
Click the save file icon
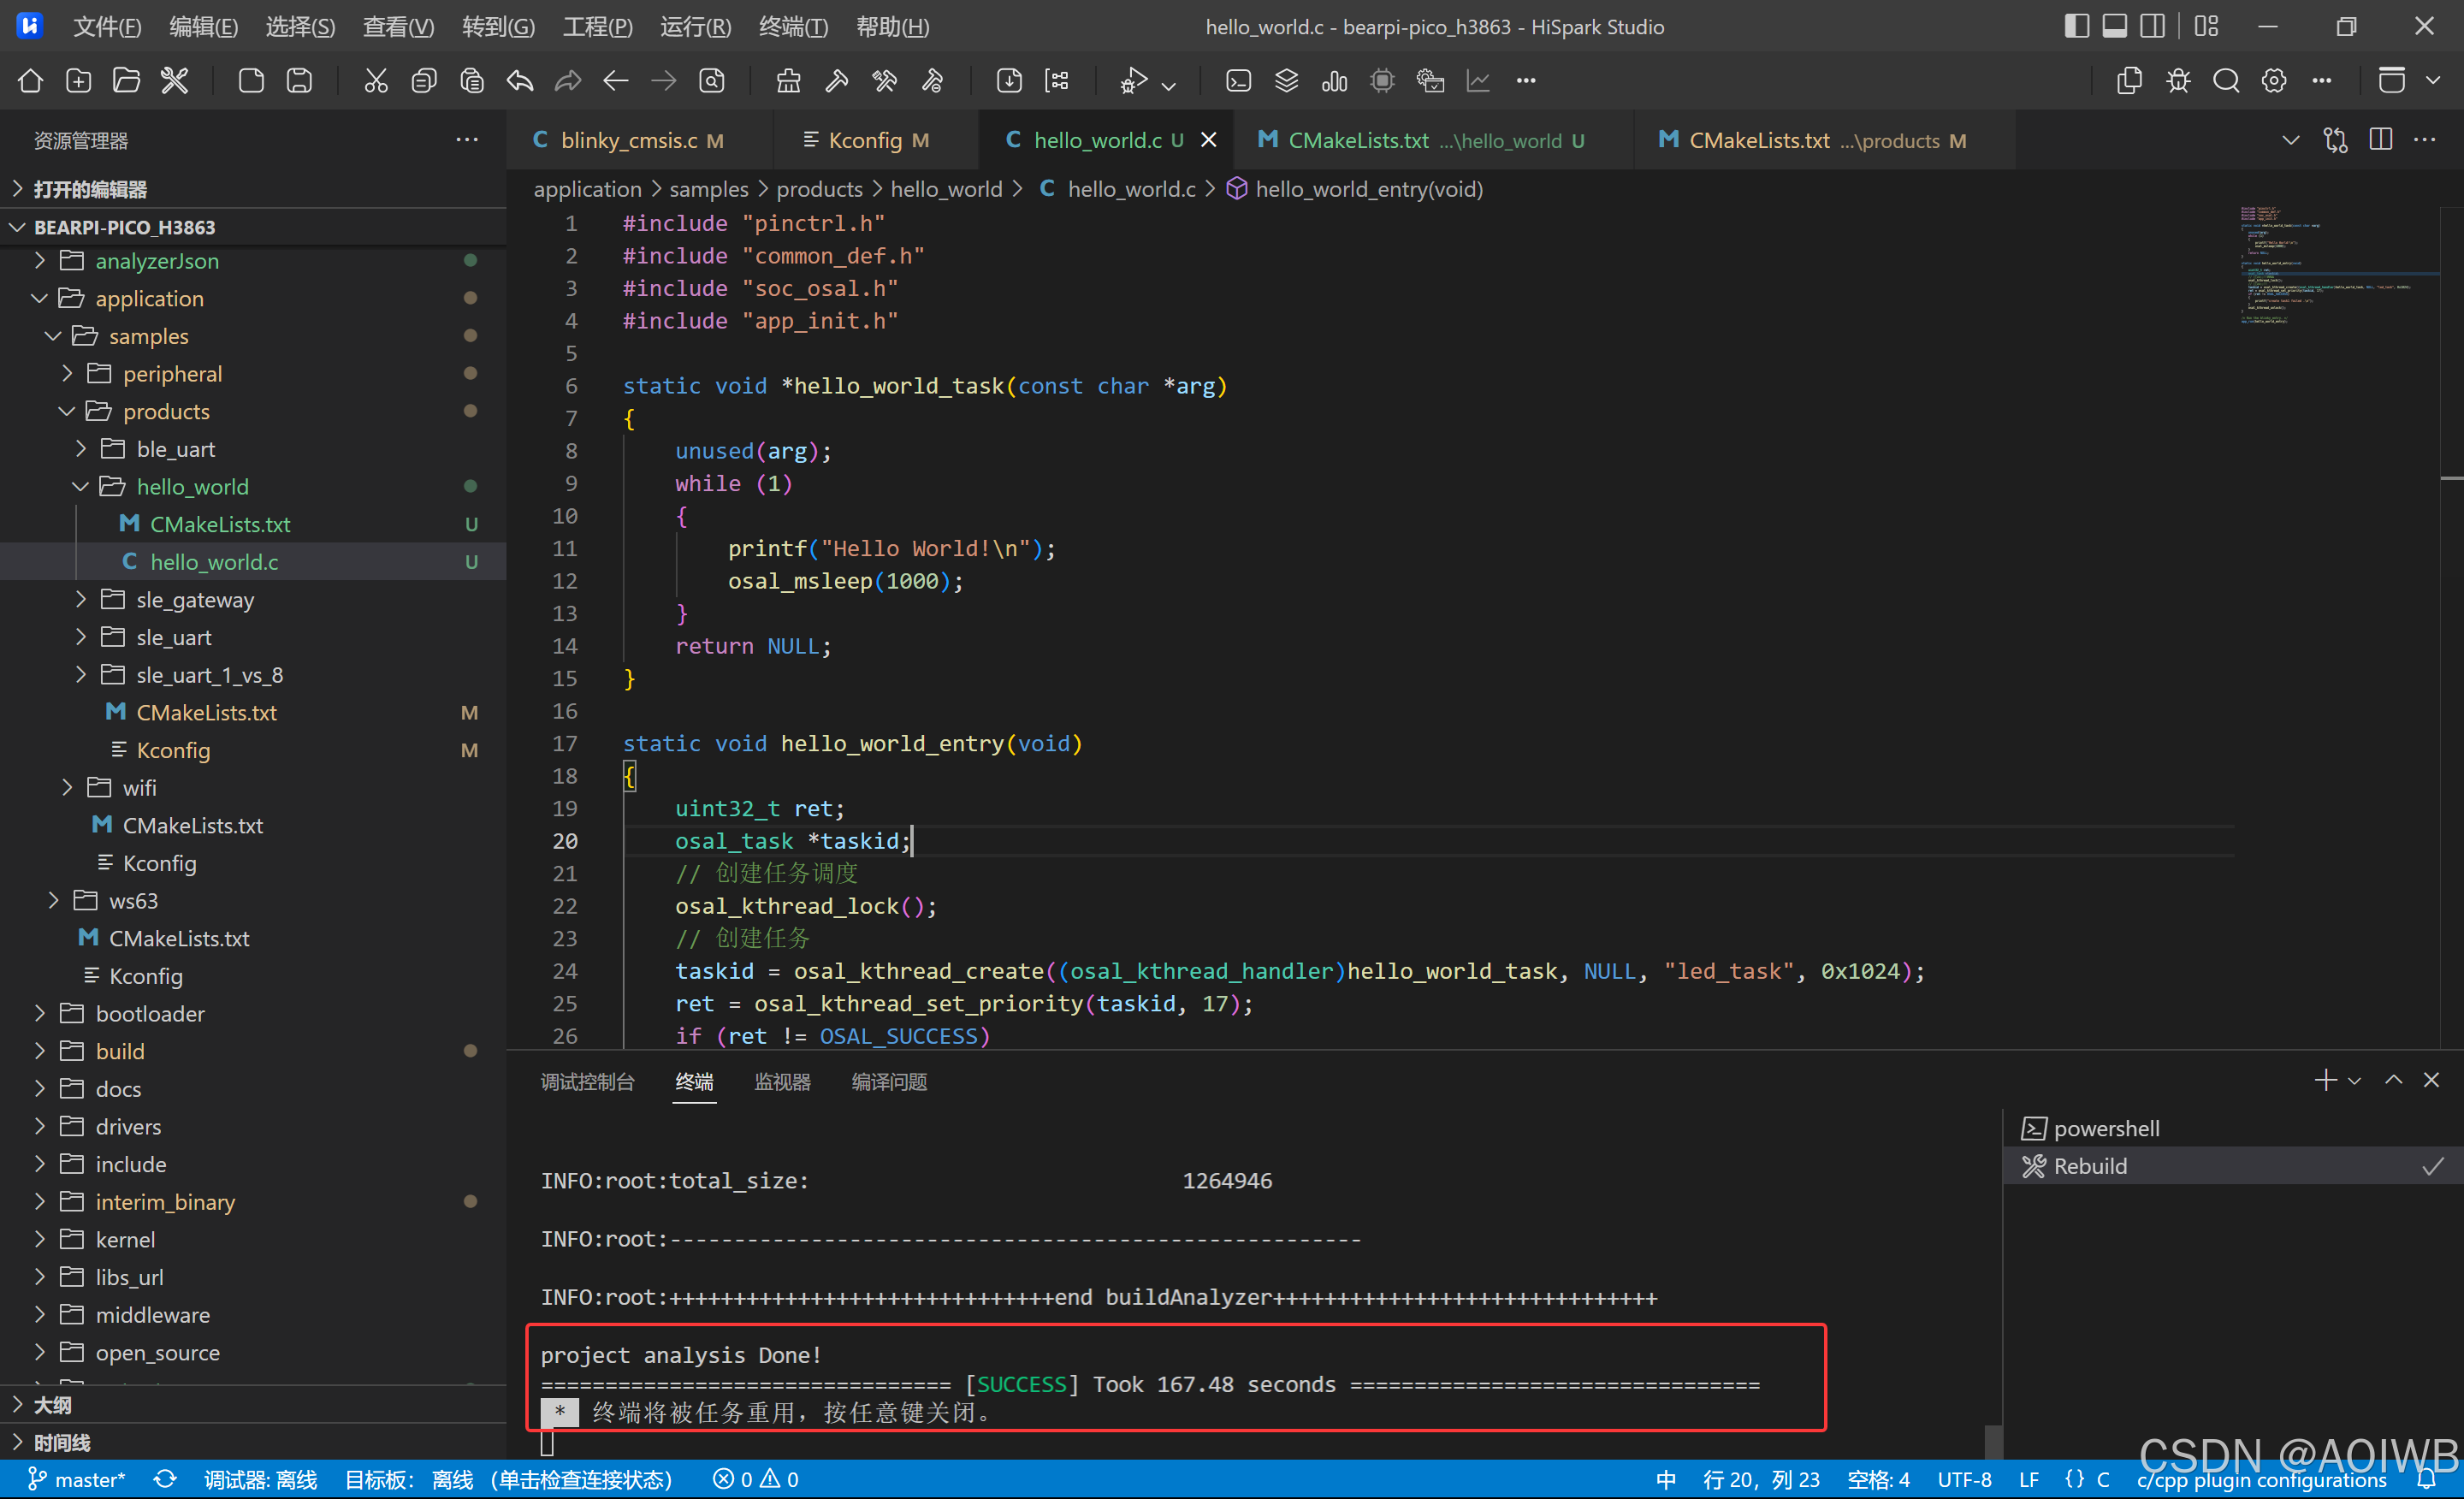click(x=299, y=81)
